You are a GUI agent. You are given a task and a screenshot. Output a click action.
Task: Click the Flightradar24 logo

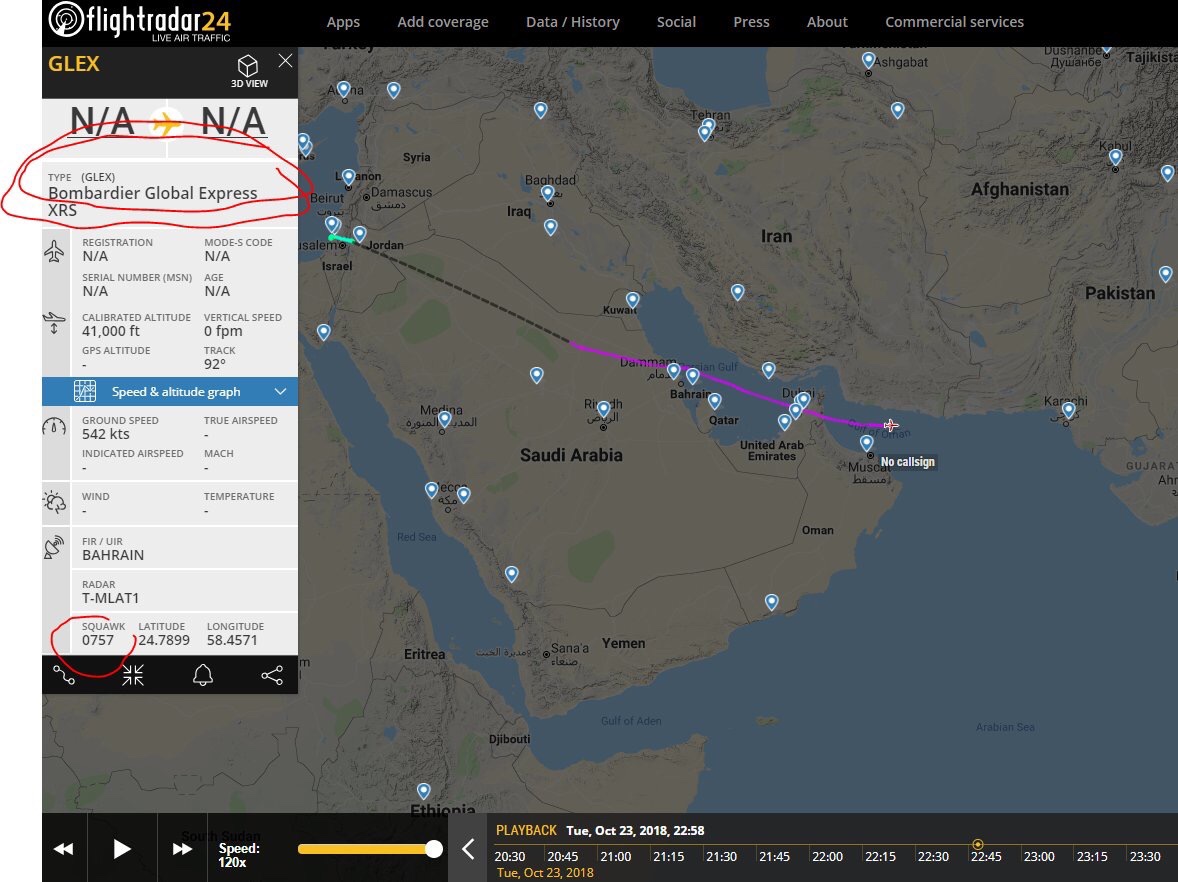point(140,22)
